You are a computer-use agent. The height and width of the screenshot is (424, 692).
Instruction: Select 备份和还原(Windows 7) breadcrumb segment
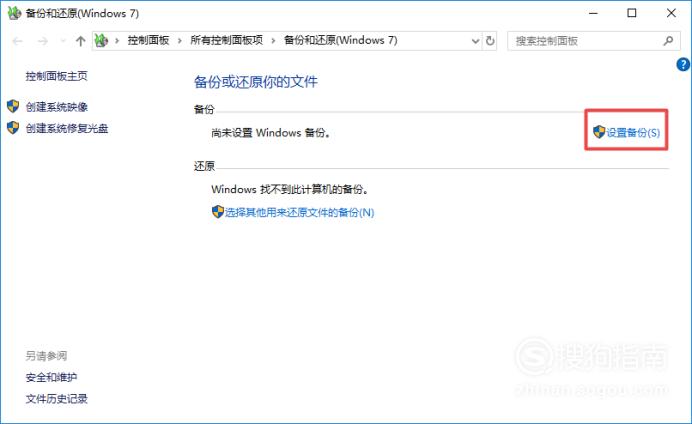[x=340, y=41]
